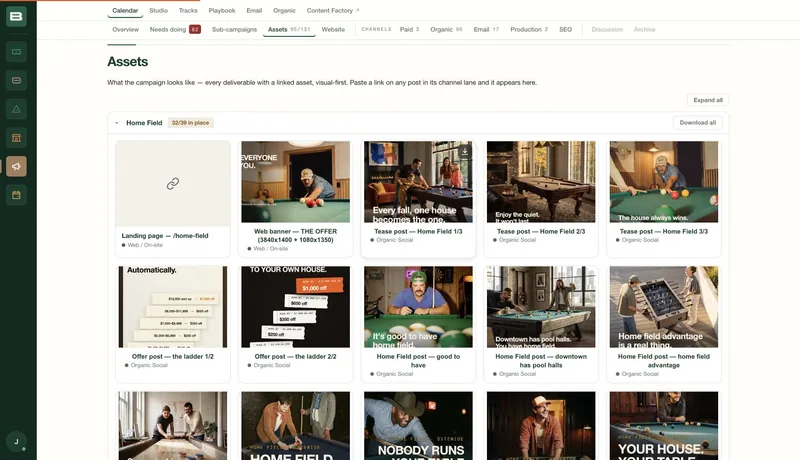Click the Tease post — Home Field 1/3 title
This screenshot has width=800, height=460.
pyautogui.click(x=418, y=232)
